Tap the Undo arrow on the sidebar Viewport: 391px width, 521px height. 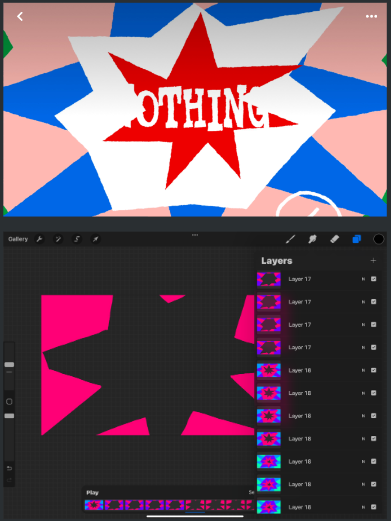pyautogui.click(x=9, y=468)
